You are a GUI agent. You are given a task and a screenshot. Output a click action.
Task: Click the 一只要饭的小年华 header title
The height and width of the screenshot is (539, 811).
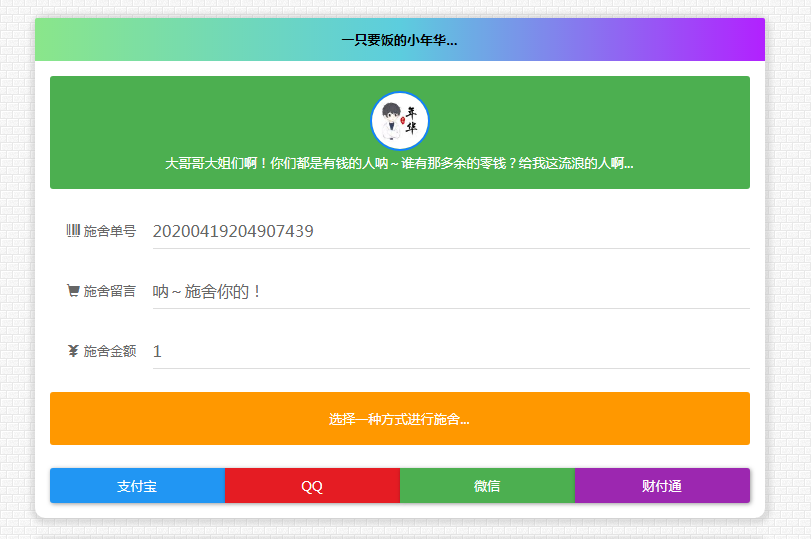point(399,41)
